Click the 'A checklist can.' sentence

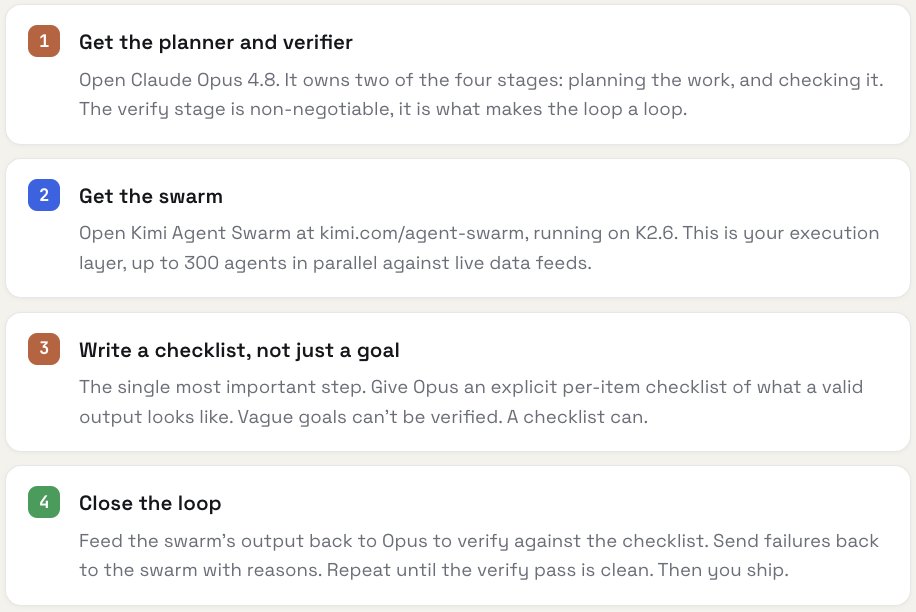[577, 417]
